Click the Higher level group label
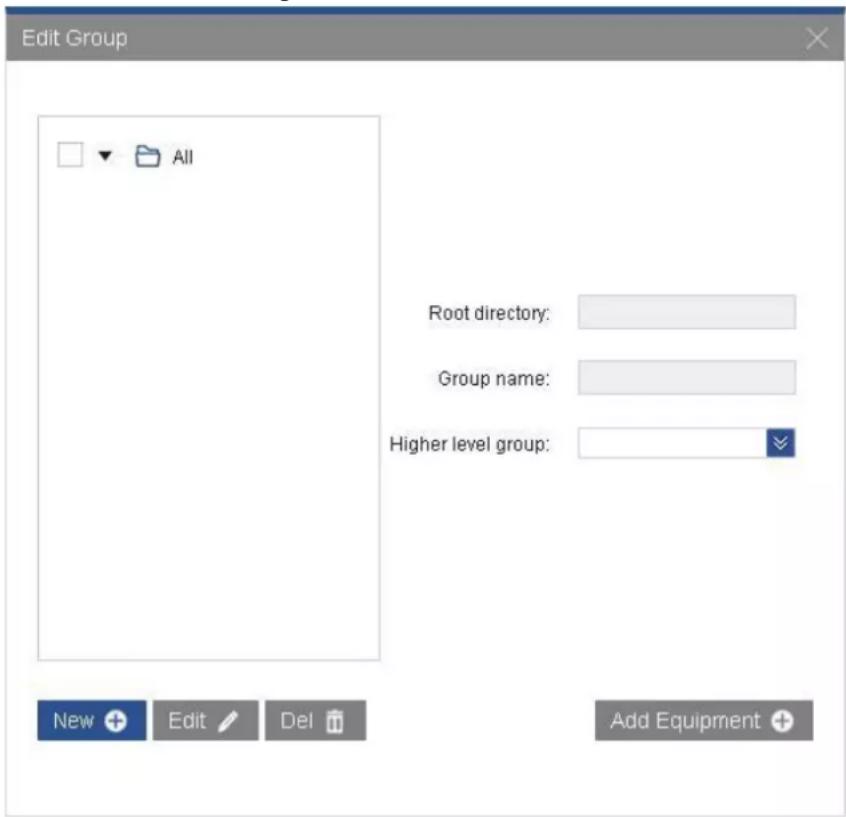This screenshot has width=846, height=817. tap(469, 444)
